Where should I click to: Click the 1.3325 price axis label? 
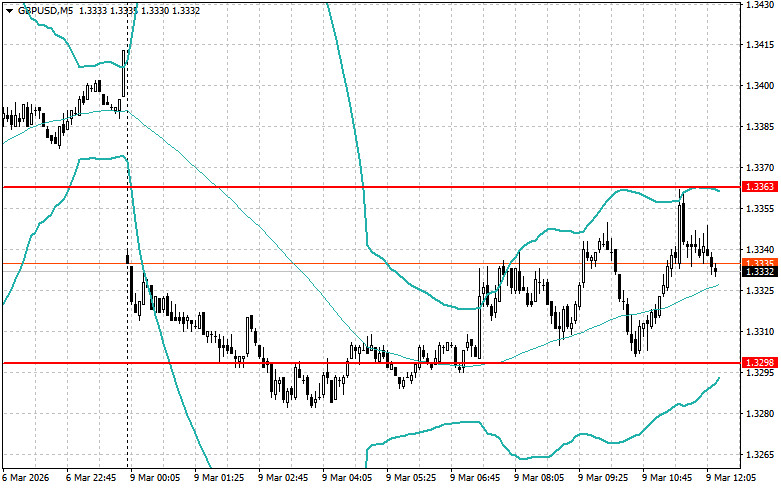(x=760, y=290)
